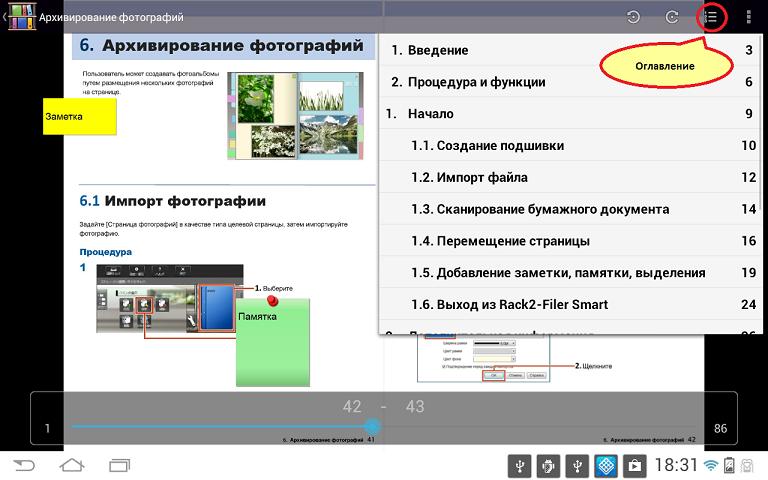
Task: Tap first page number 1 on slider
Action: click(x=47, y=428)
